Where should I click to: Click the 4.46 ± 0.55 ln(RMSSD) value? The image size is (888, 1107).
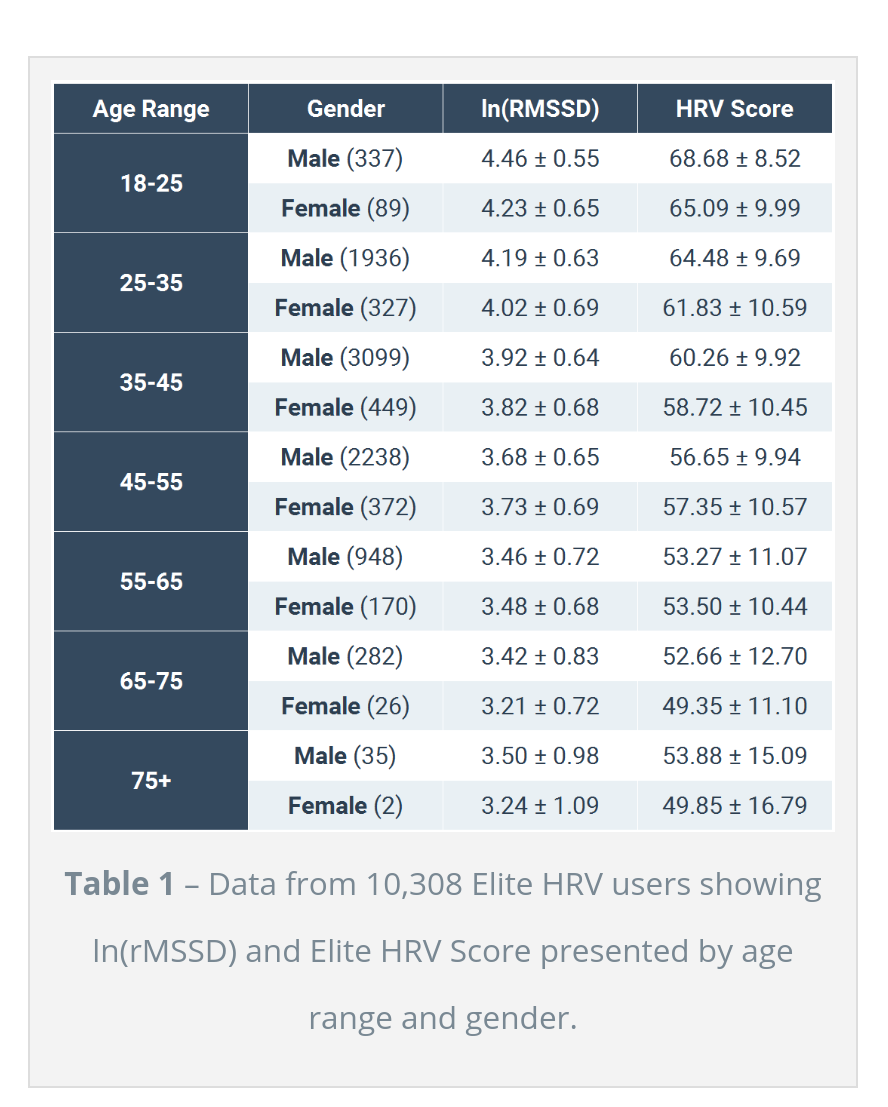[x=540, y=158]
